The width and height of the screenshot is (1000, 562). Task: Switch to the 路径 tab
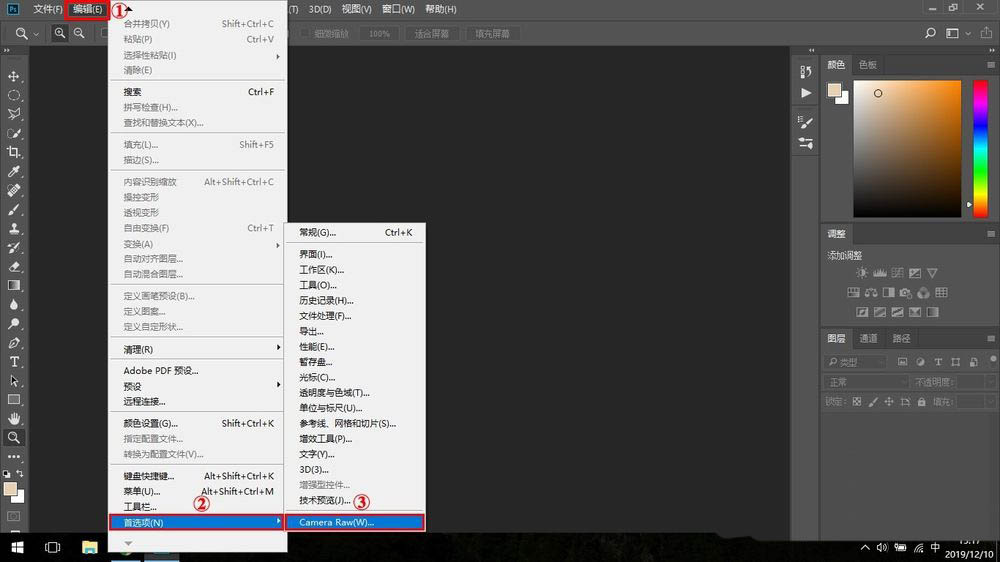901,338
